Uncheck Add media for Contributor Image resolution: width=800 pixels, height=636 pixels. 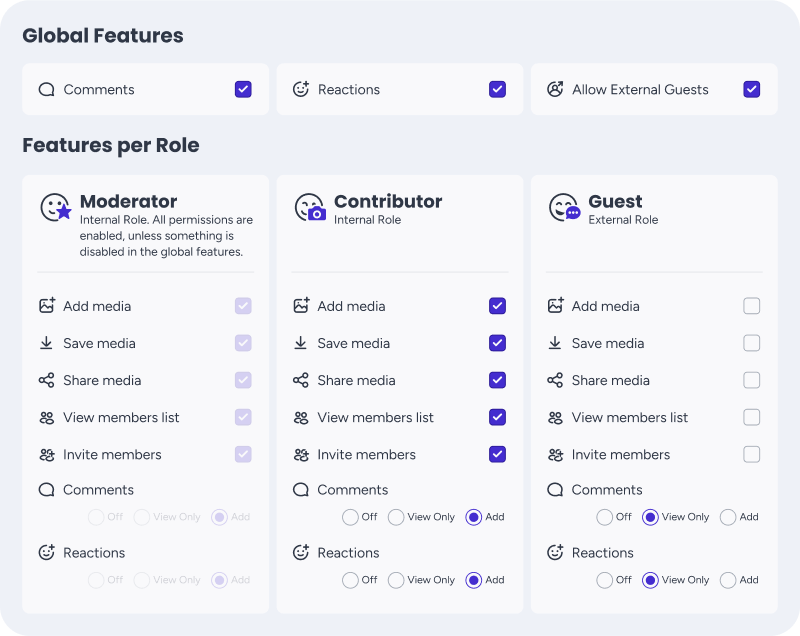497,306
